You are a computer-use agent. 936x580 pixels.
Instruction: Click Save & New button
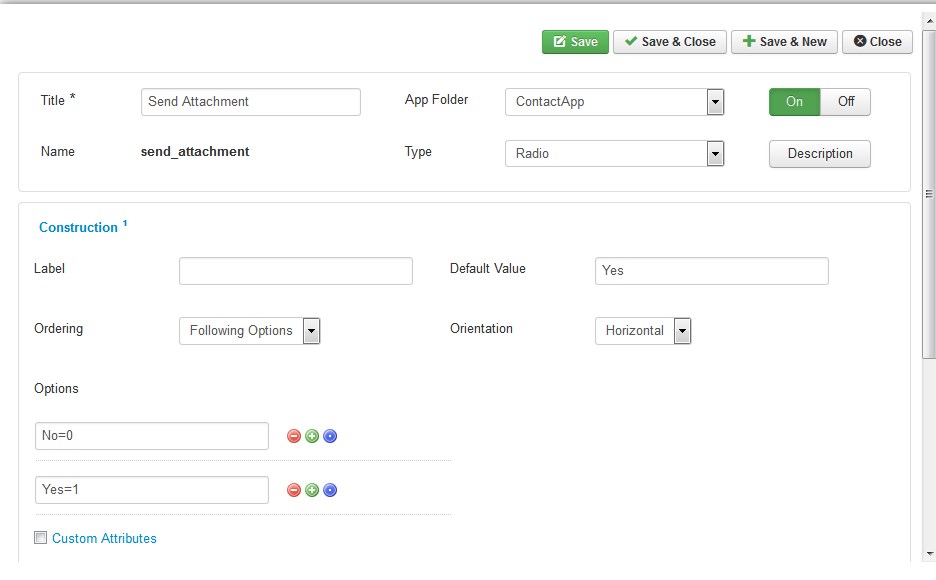coord(784,42)
